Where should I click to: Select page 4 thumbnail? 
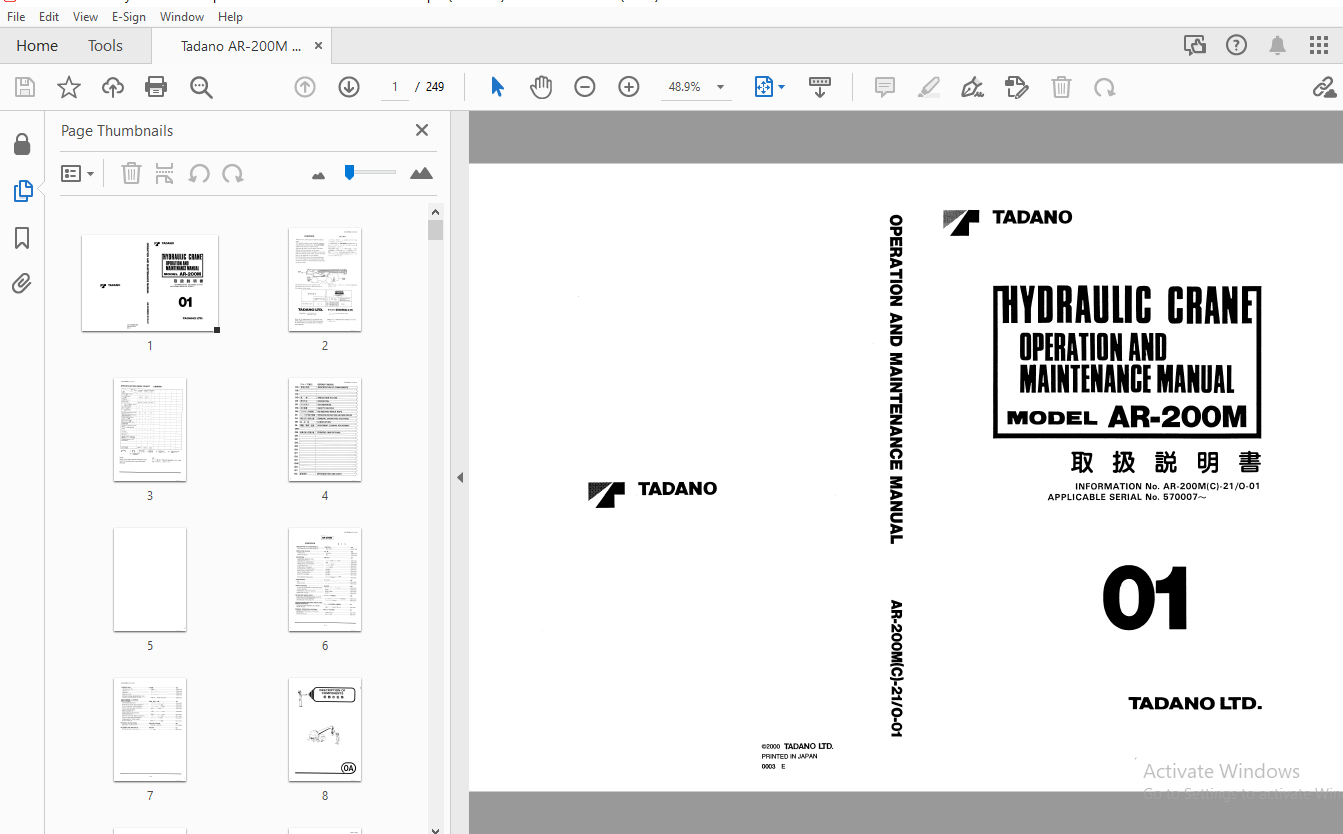coord(325,430)
